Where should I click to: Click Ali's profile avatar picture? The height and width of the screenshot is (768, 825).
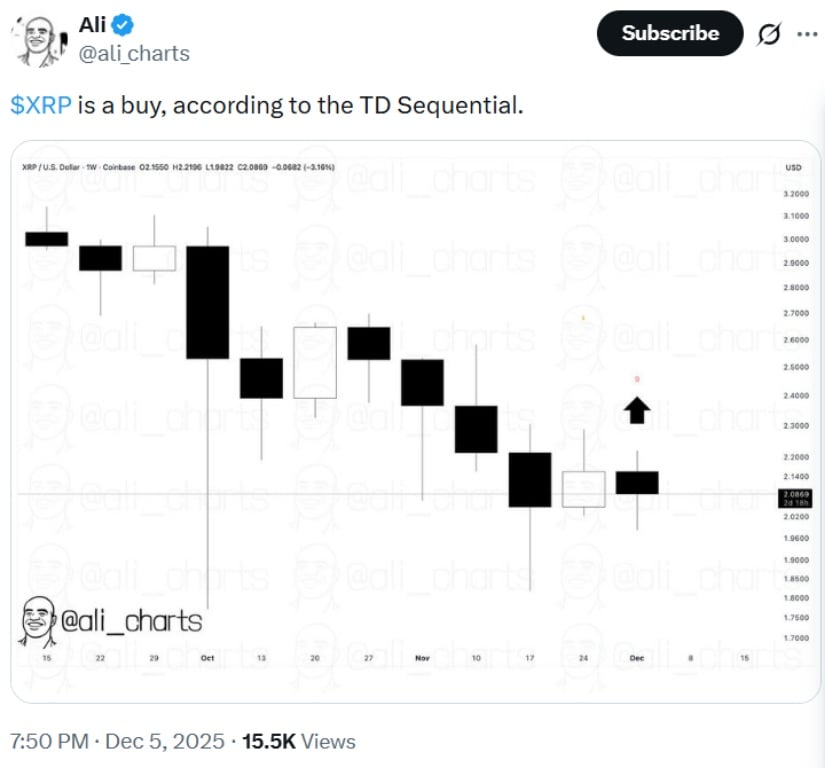click(37, 39)
